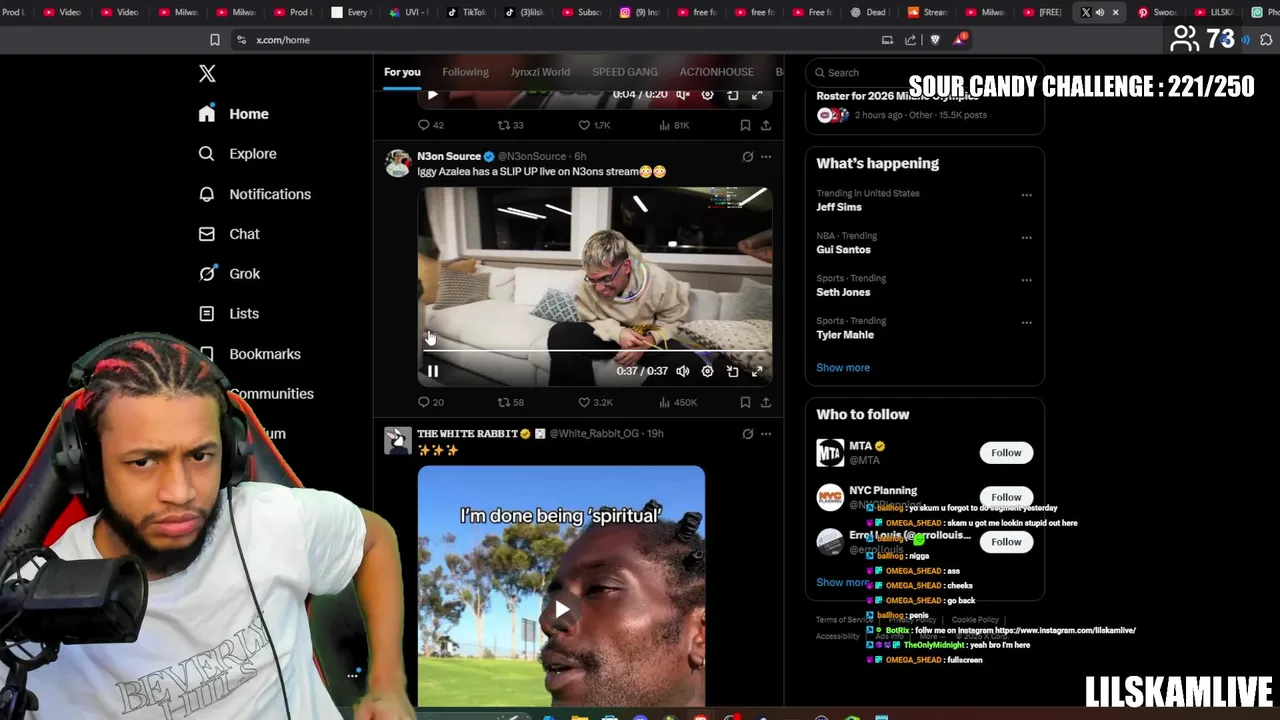1280x720 pixels.
Task: Switch to the For you tab
Action: click(402, 72)
